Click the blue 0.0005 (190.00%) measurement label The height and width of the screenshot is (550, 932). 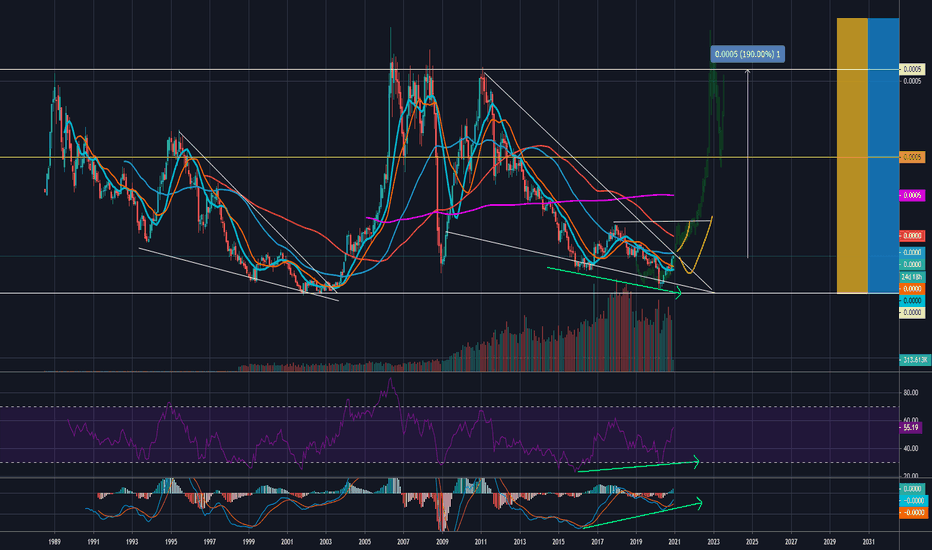click(x=748, y=54)
